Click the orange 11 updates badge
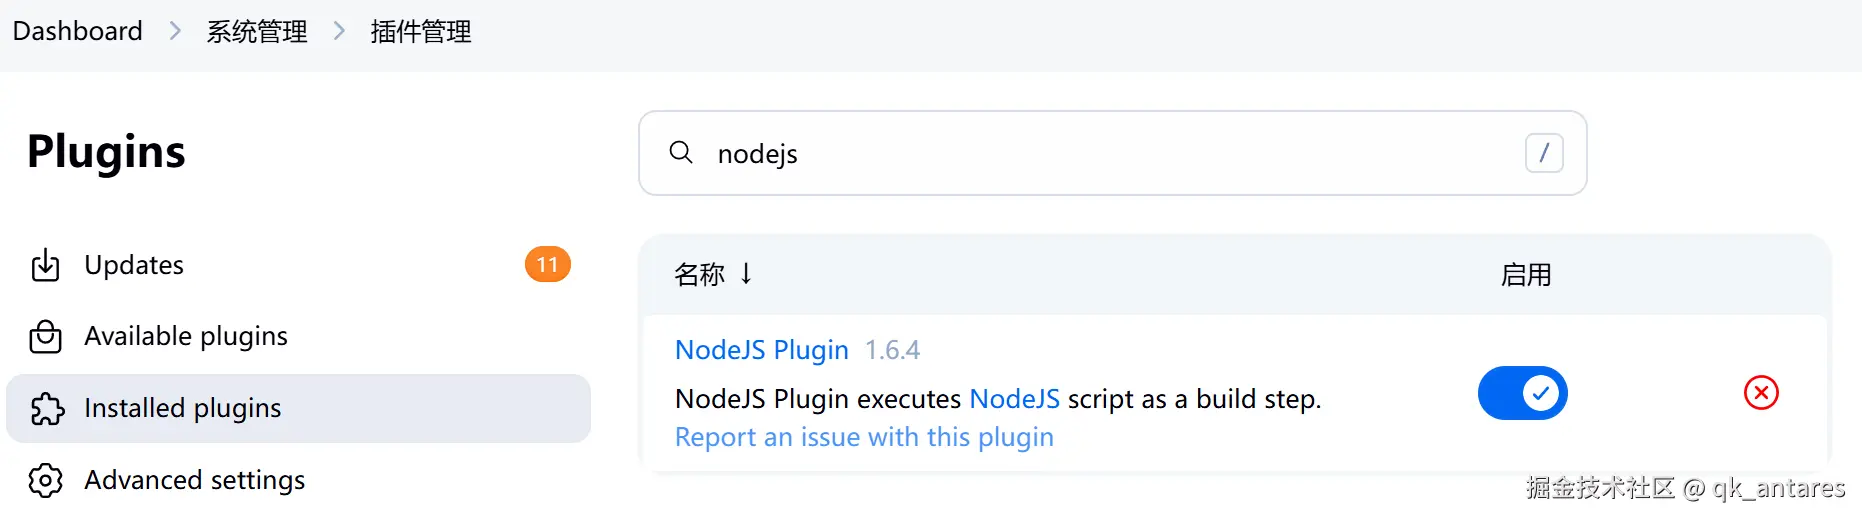Screen dimensions: 1862x519 tap(547, 265)
